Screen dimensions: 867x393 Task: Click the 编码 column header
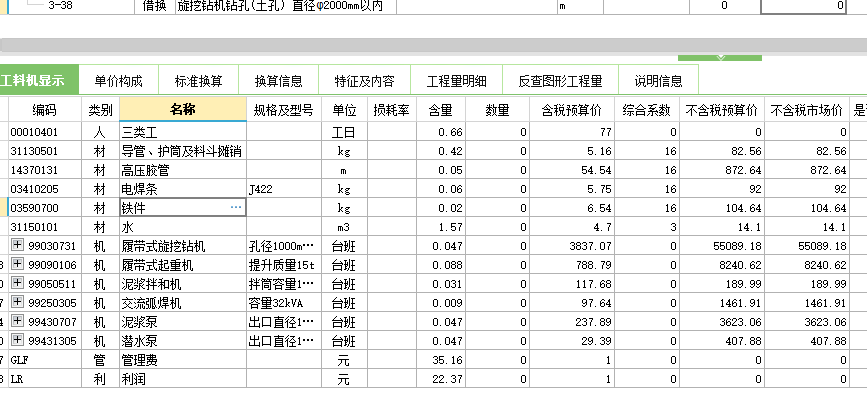(x=45, y=110)
